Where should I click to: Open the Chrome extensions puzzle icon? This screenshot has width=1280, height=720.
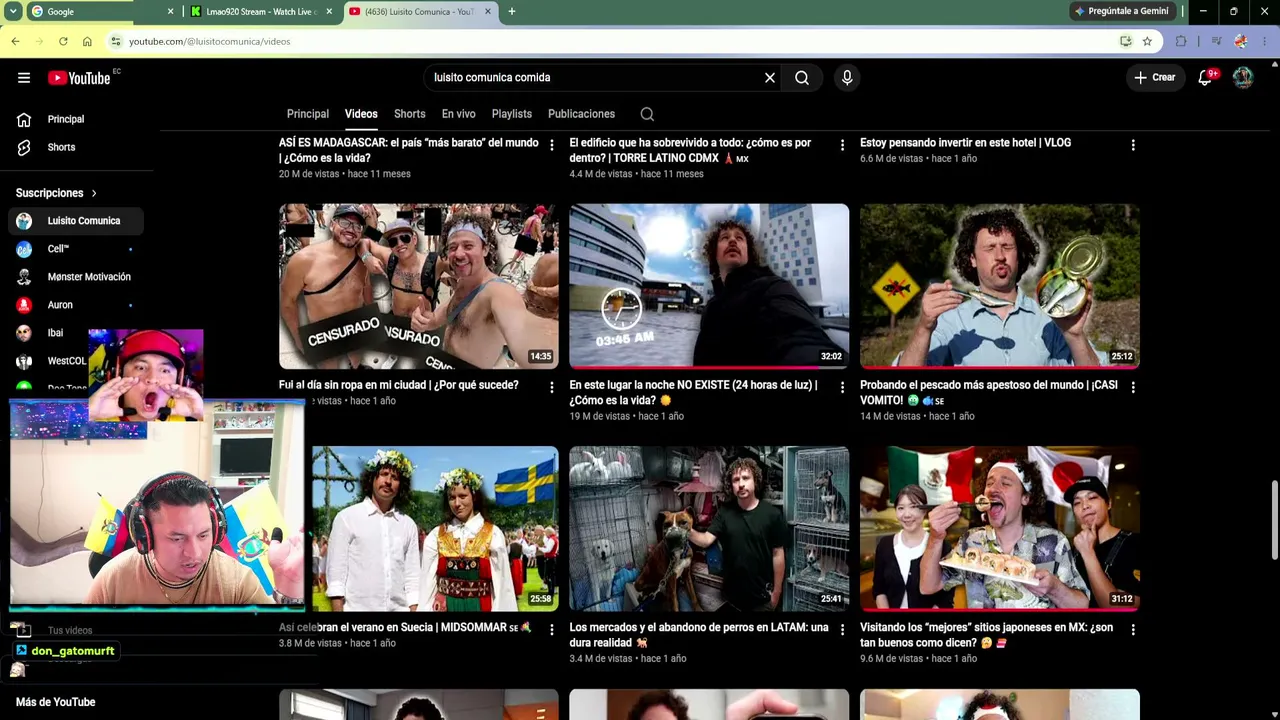(1181, 41)
